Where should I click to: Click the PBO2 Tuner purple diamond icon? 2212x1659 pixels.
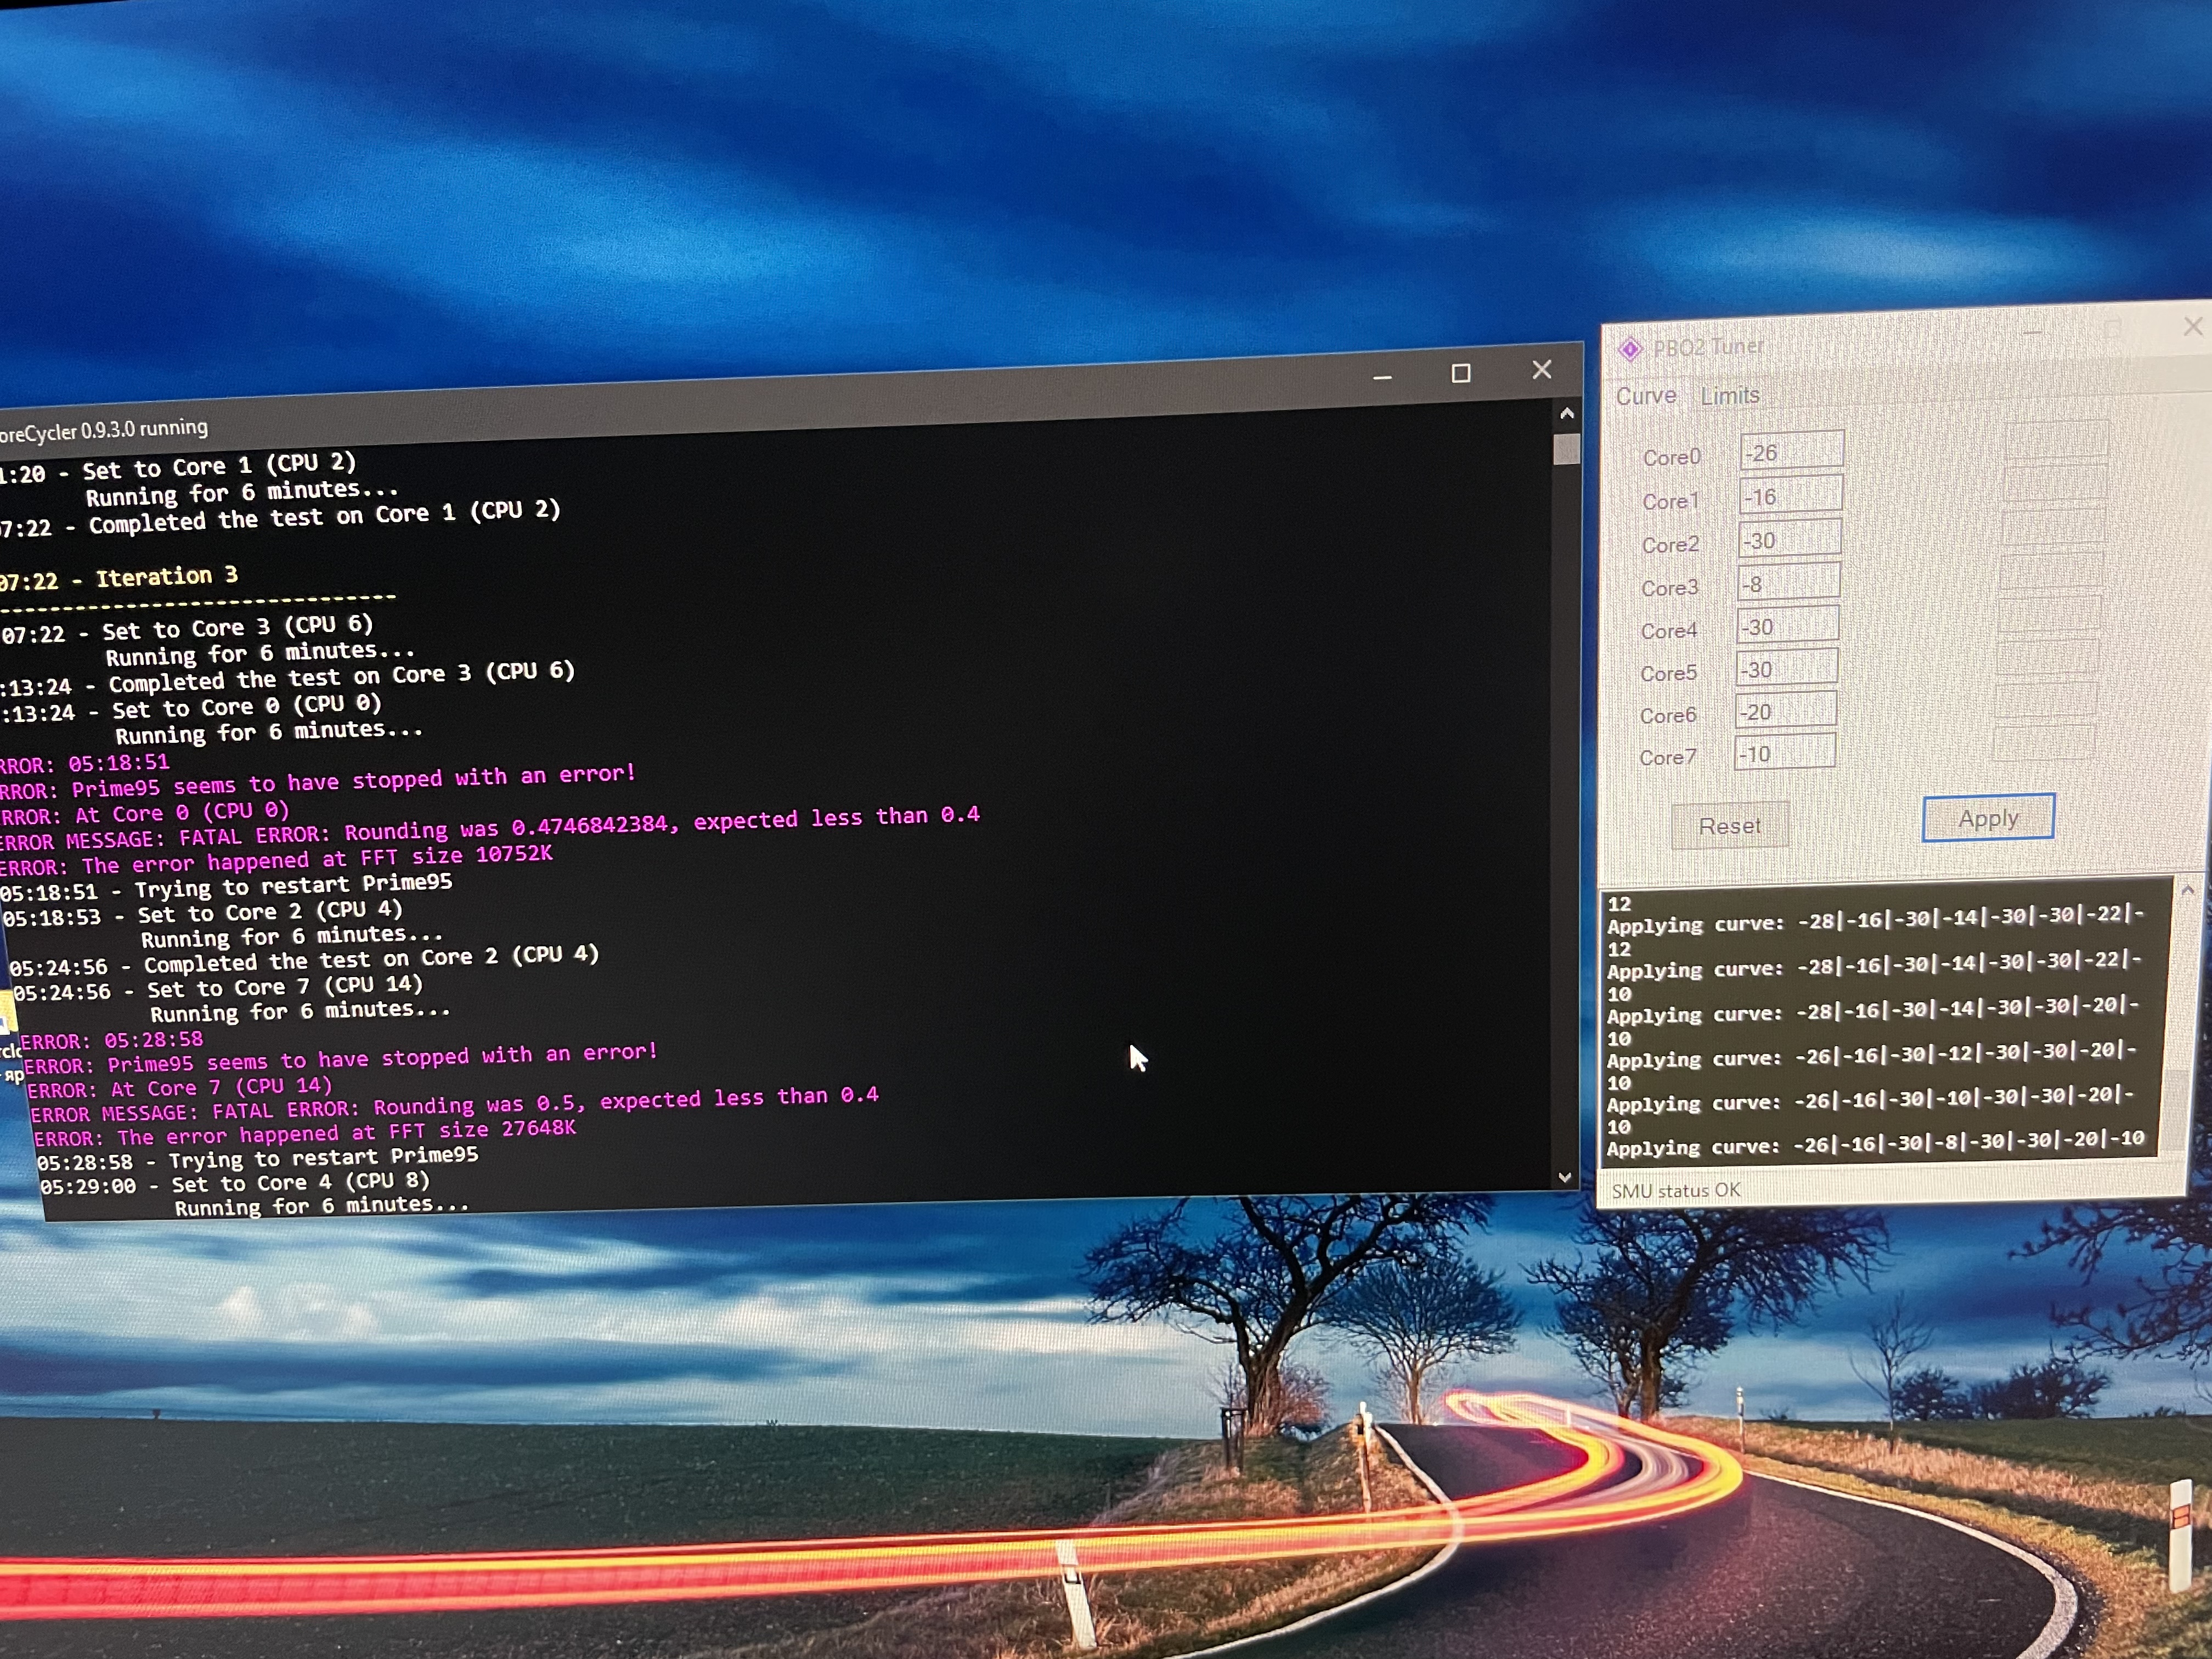[1630, 349]
